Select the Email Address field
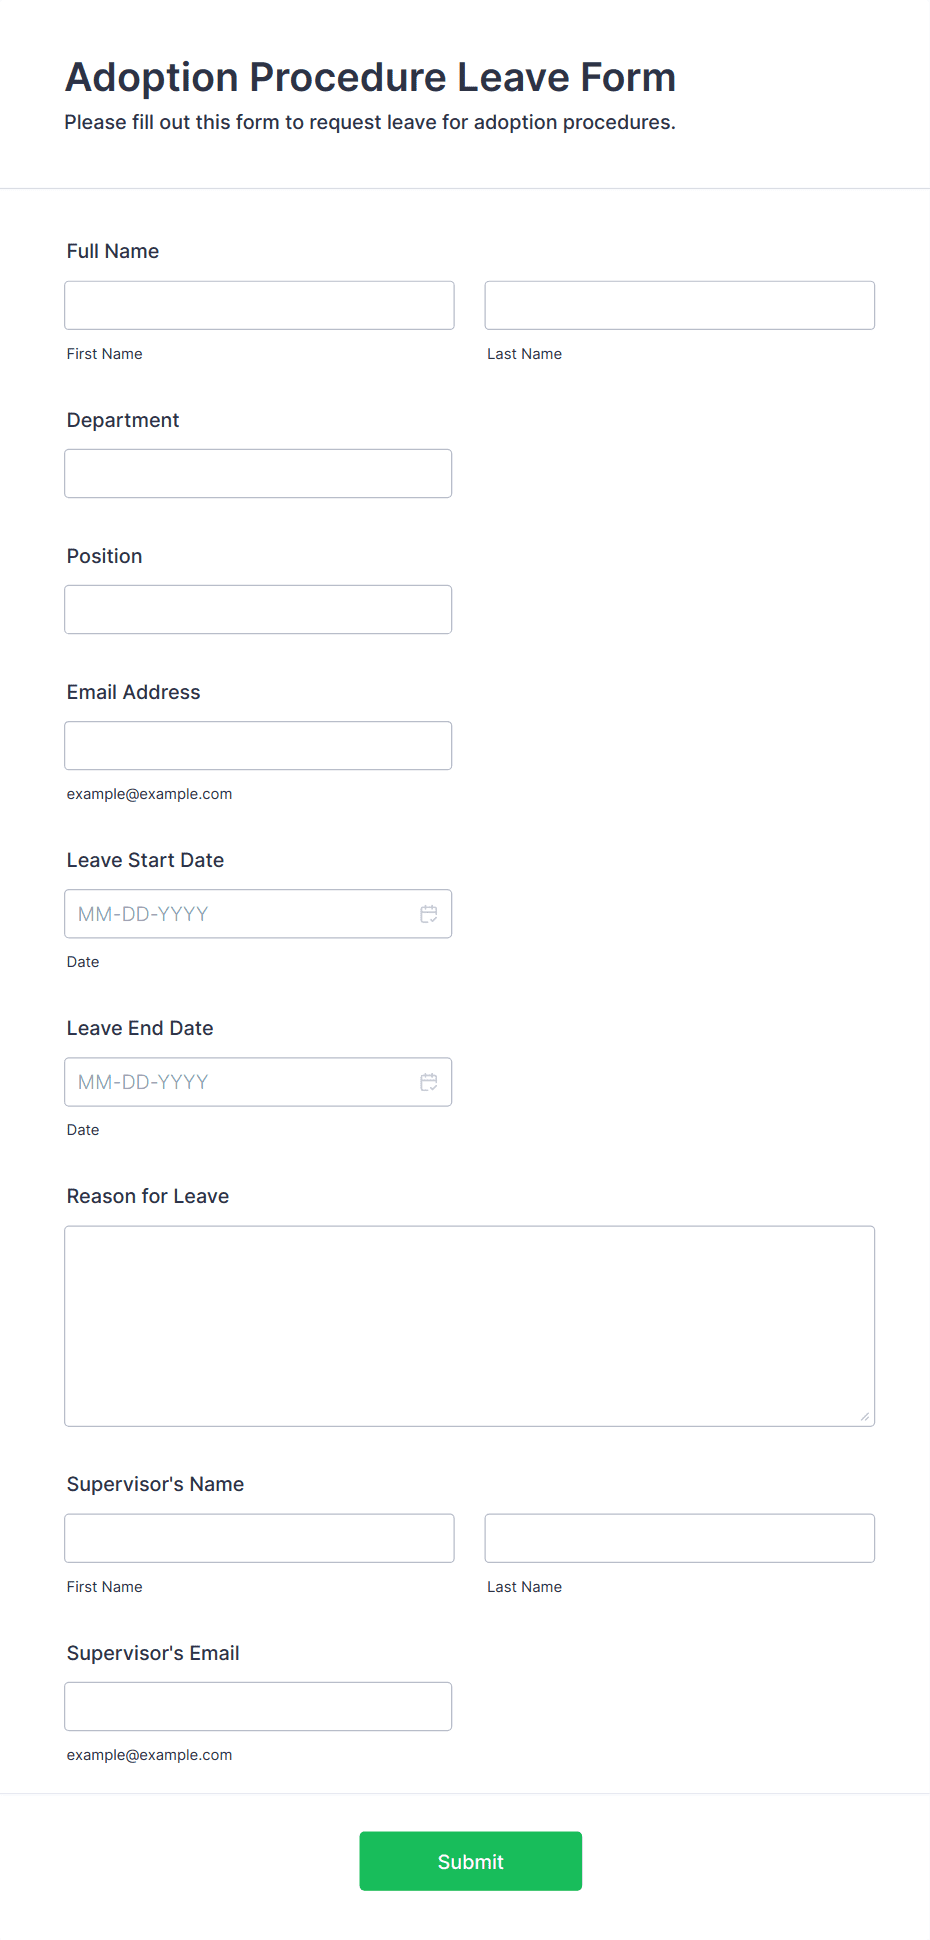Image resolution: width=930 pixels, height=1940 pixels. [x=258, y=745]
